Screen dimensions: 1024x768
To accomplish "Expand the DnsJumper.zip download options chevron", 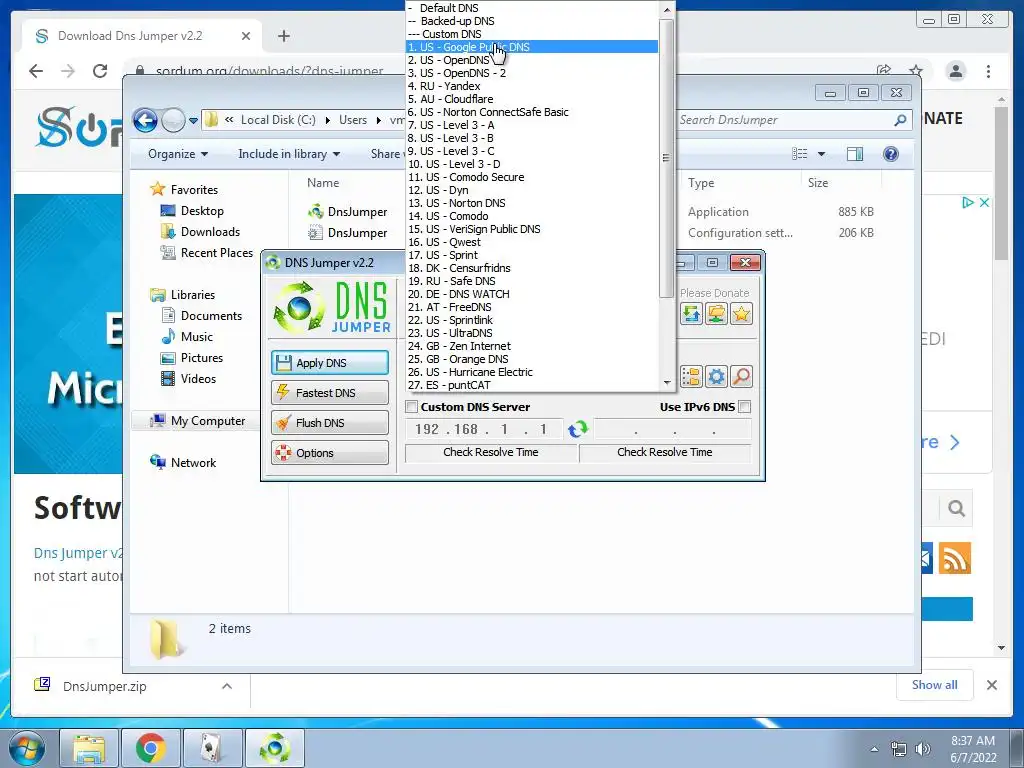I will coord(227,686).
